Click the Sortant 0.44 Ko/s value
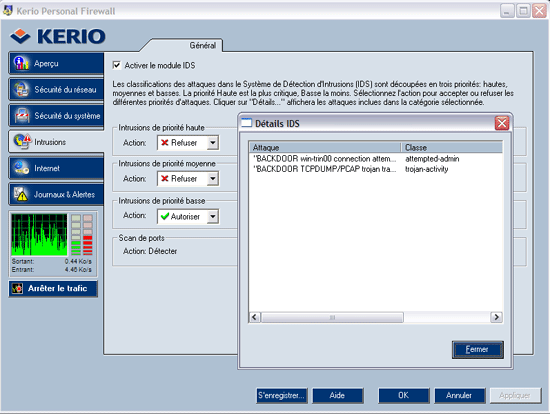Screen dimensions: 550x414 [78, 261]
